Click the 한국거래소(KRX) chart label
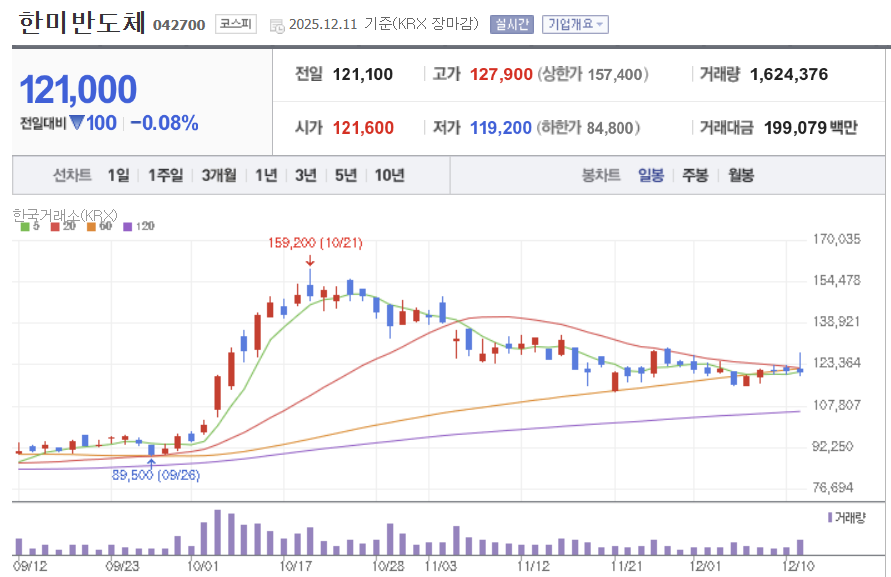 pyautogui.click(x=65, y=215)
